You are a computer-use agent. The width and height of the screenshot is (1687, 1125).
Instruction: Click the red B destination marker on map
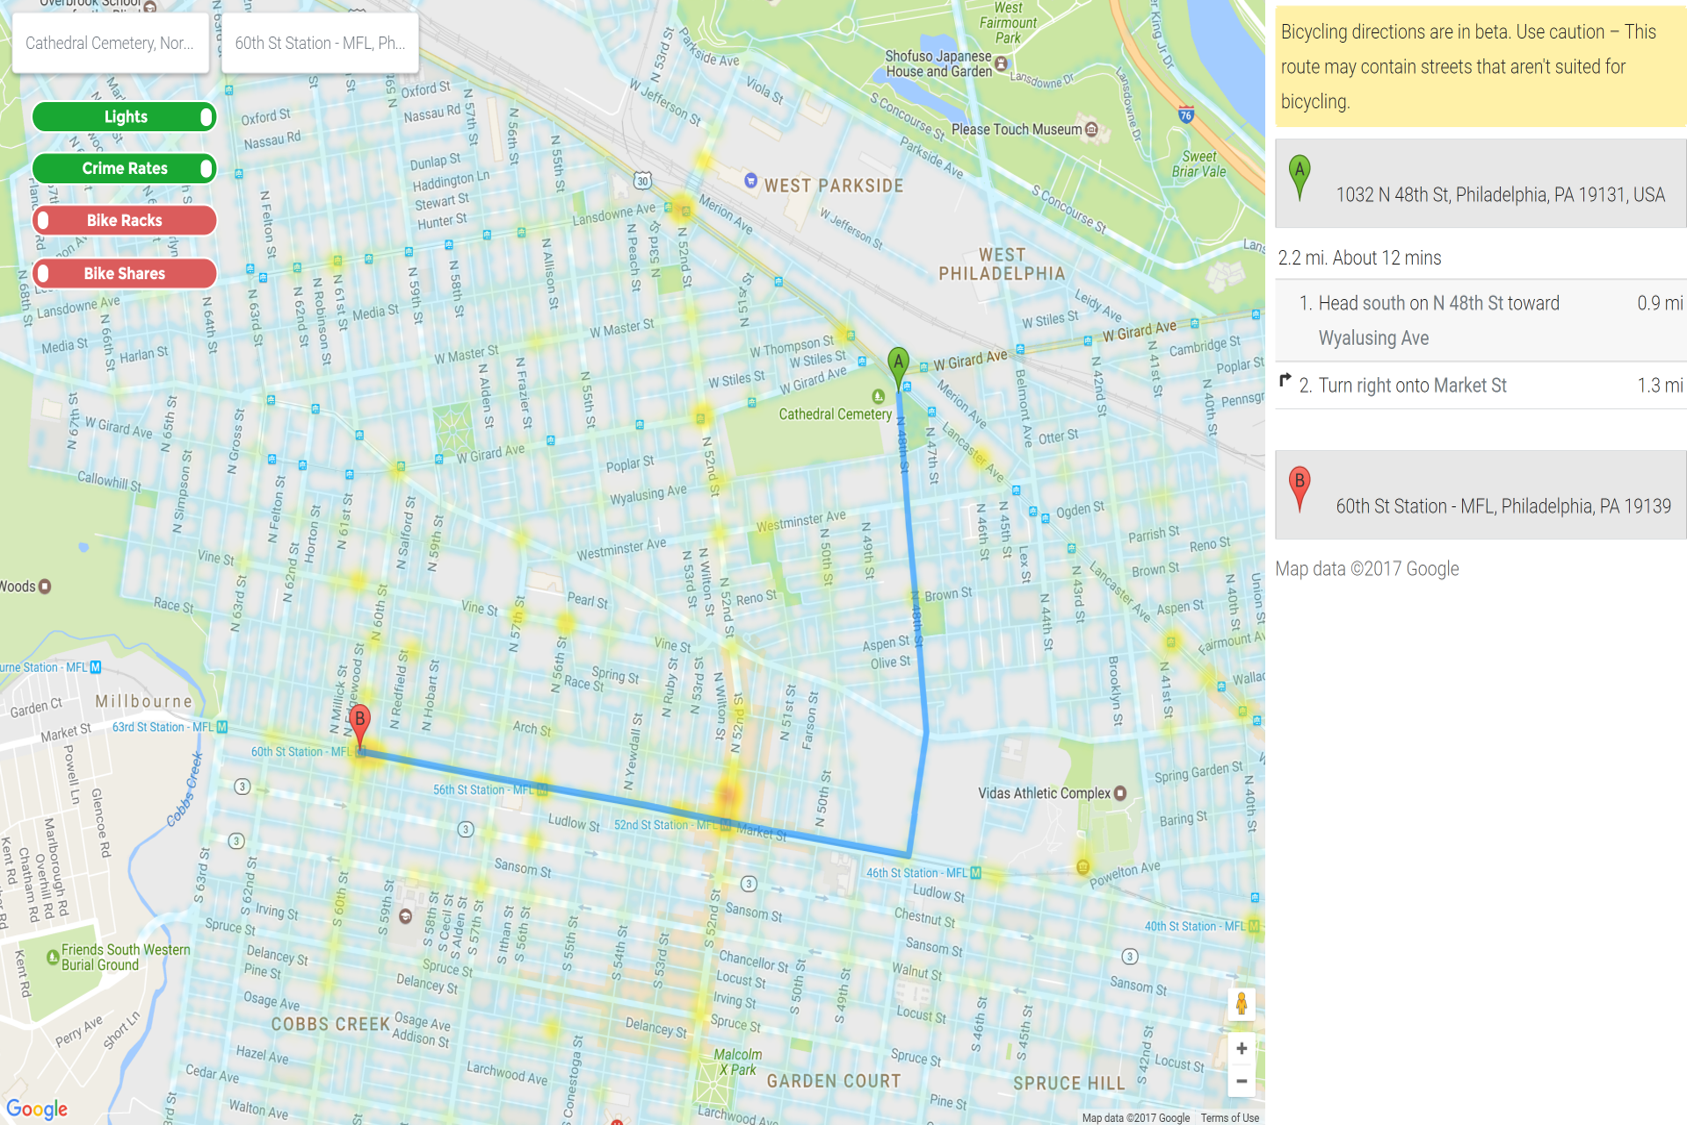(x=360, y=725)
